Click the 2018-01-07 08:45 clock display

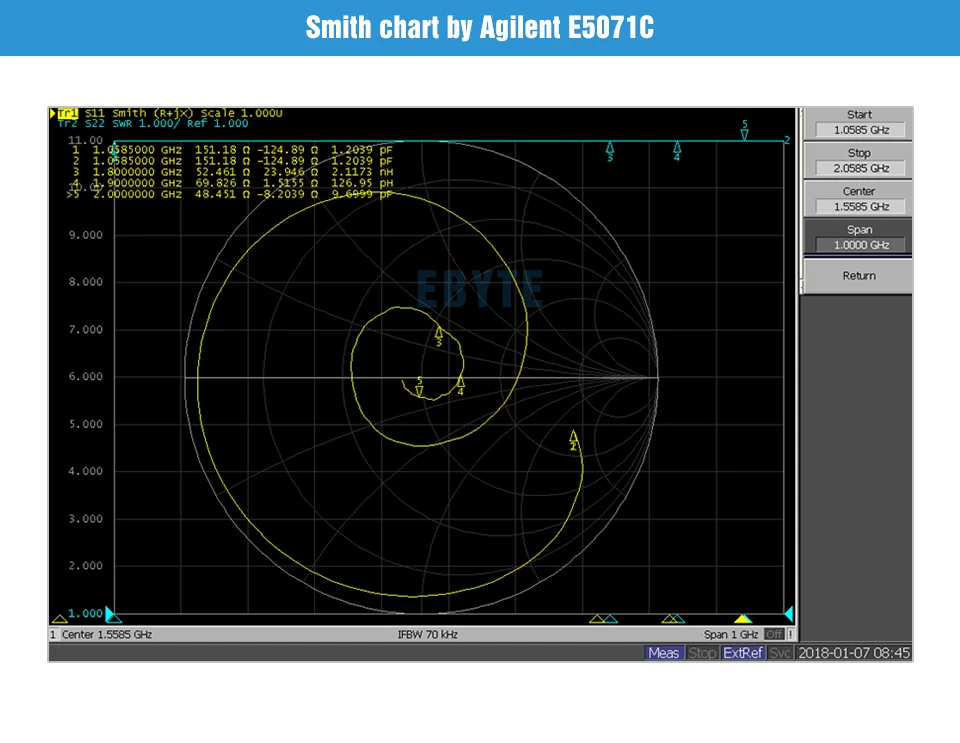coord(853,653)
